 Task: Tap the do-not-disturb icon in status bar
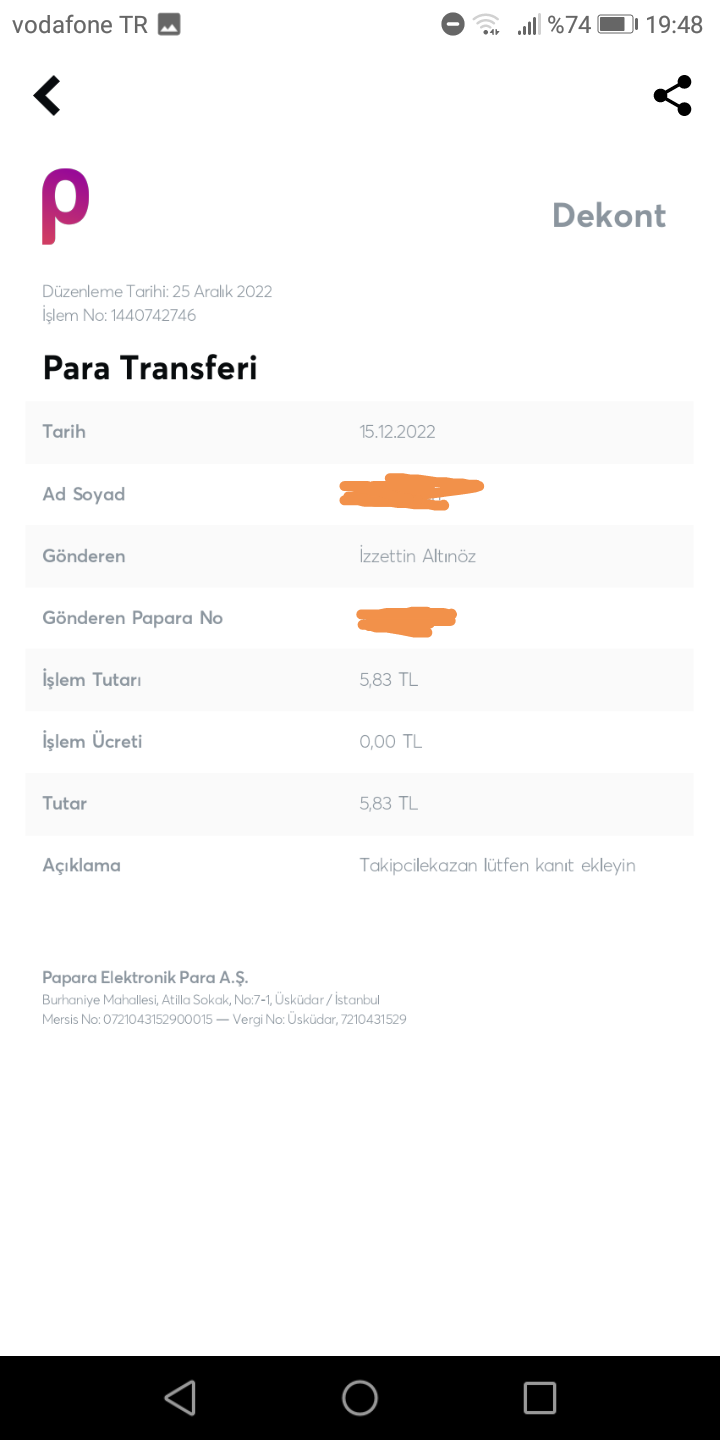click(x=453, y=25)
